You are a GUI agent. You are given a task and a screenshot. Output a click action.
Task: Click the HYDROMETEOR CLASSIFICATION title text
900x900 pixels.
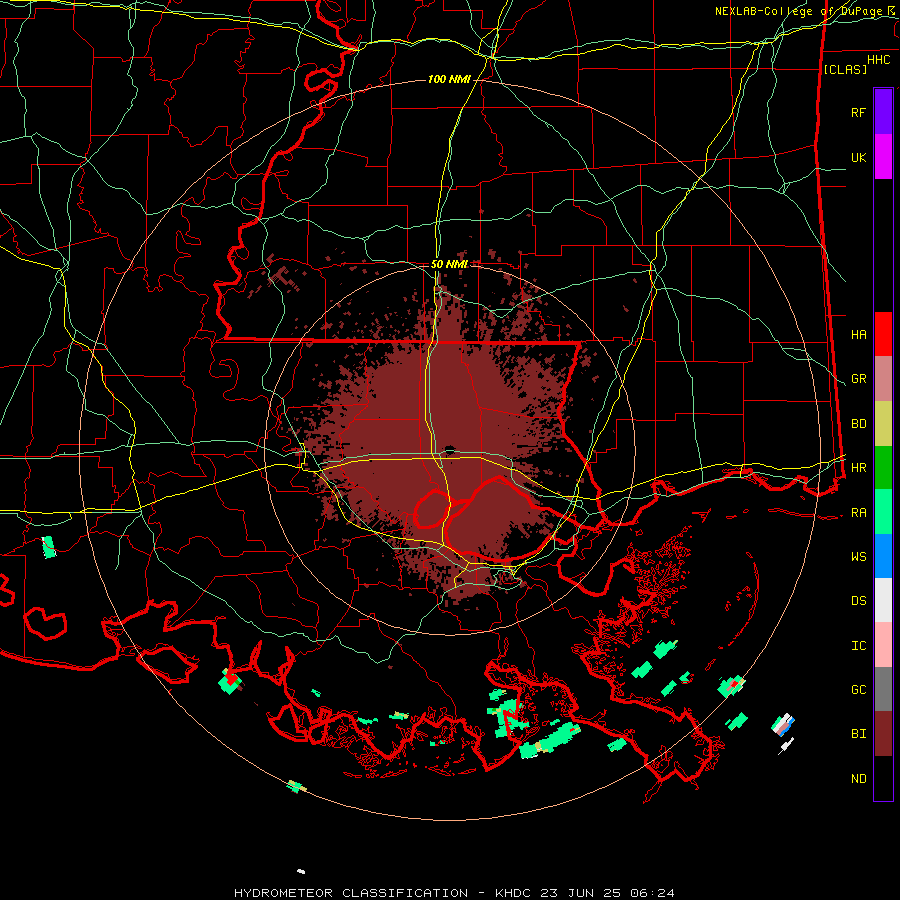tap(351, 893)
